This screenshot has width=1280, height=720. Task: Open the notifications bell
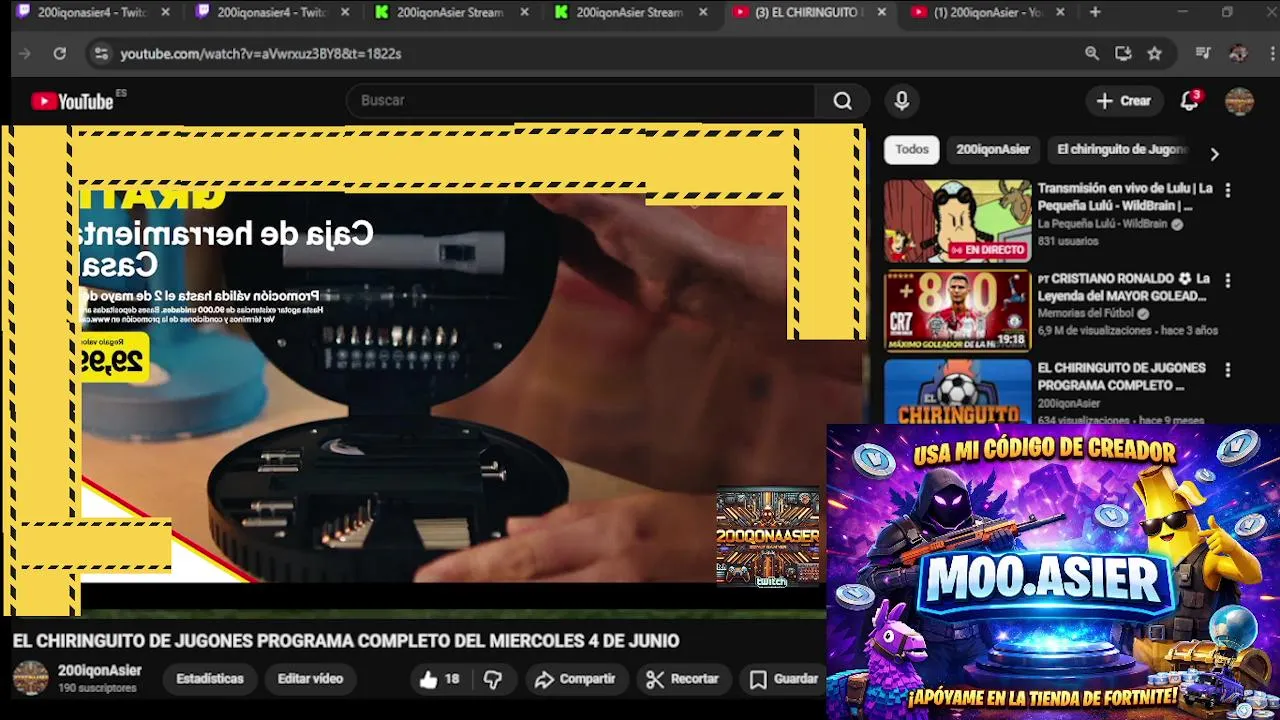[x=1189, y=101]
